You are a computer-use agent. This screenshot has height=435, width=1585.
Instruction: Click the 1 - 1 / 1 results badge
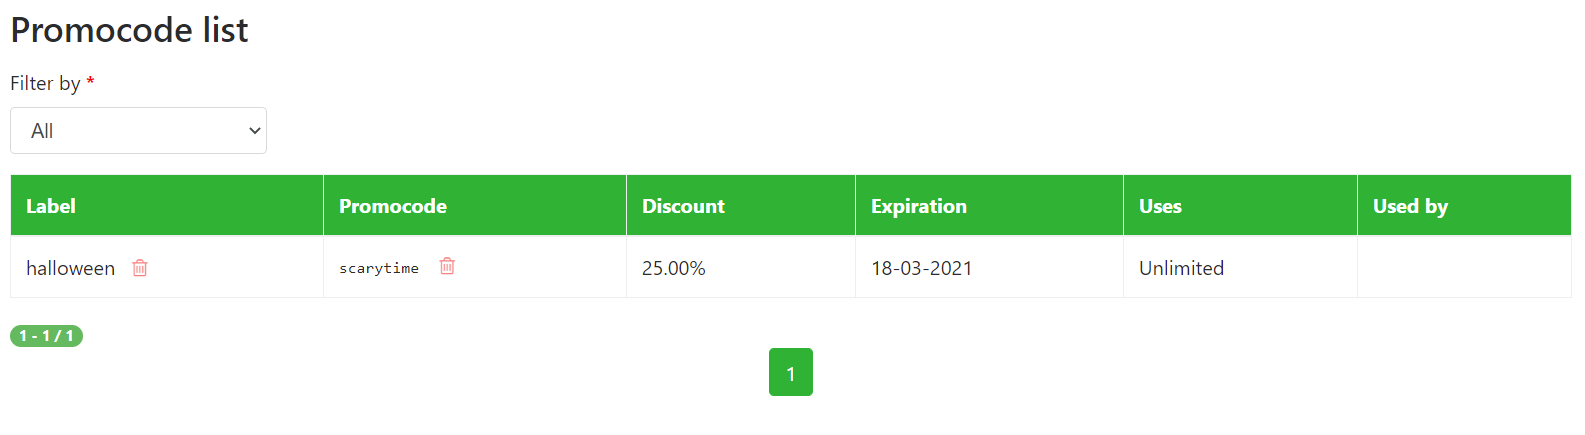click(46, 336)
